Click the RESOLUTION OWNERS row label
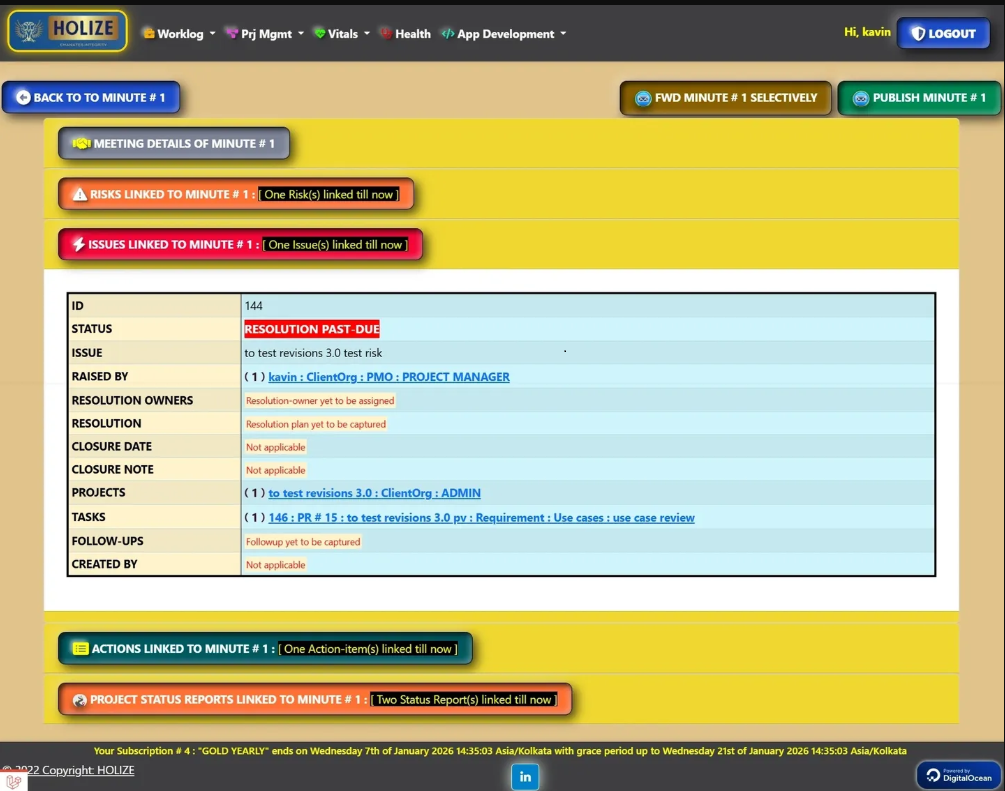The width and height of the screenshot is (1005, 791). 132,400
